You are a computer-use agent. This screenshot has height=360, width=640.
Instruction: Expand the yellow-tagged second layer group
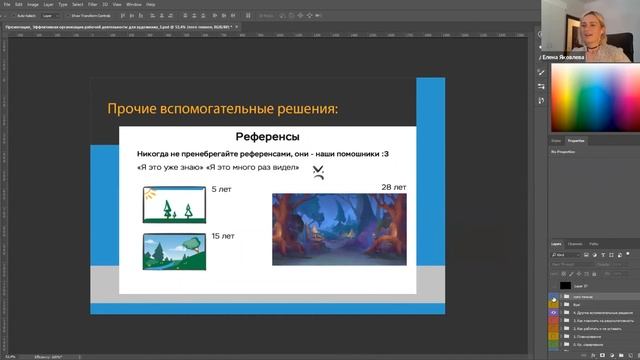561,304
